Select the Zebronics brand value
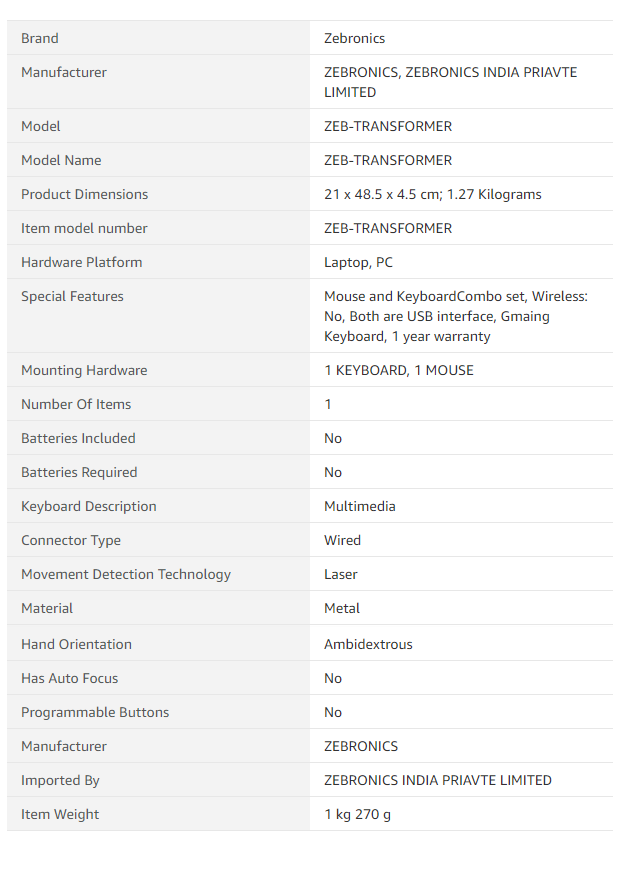 click(x=354, y=38)
